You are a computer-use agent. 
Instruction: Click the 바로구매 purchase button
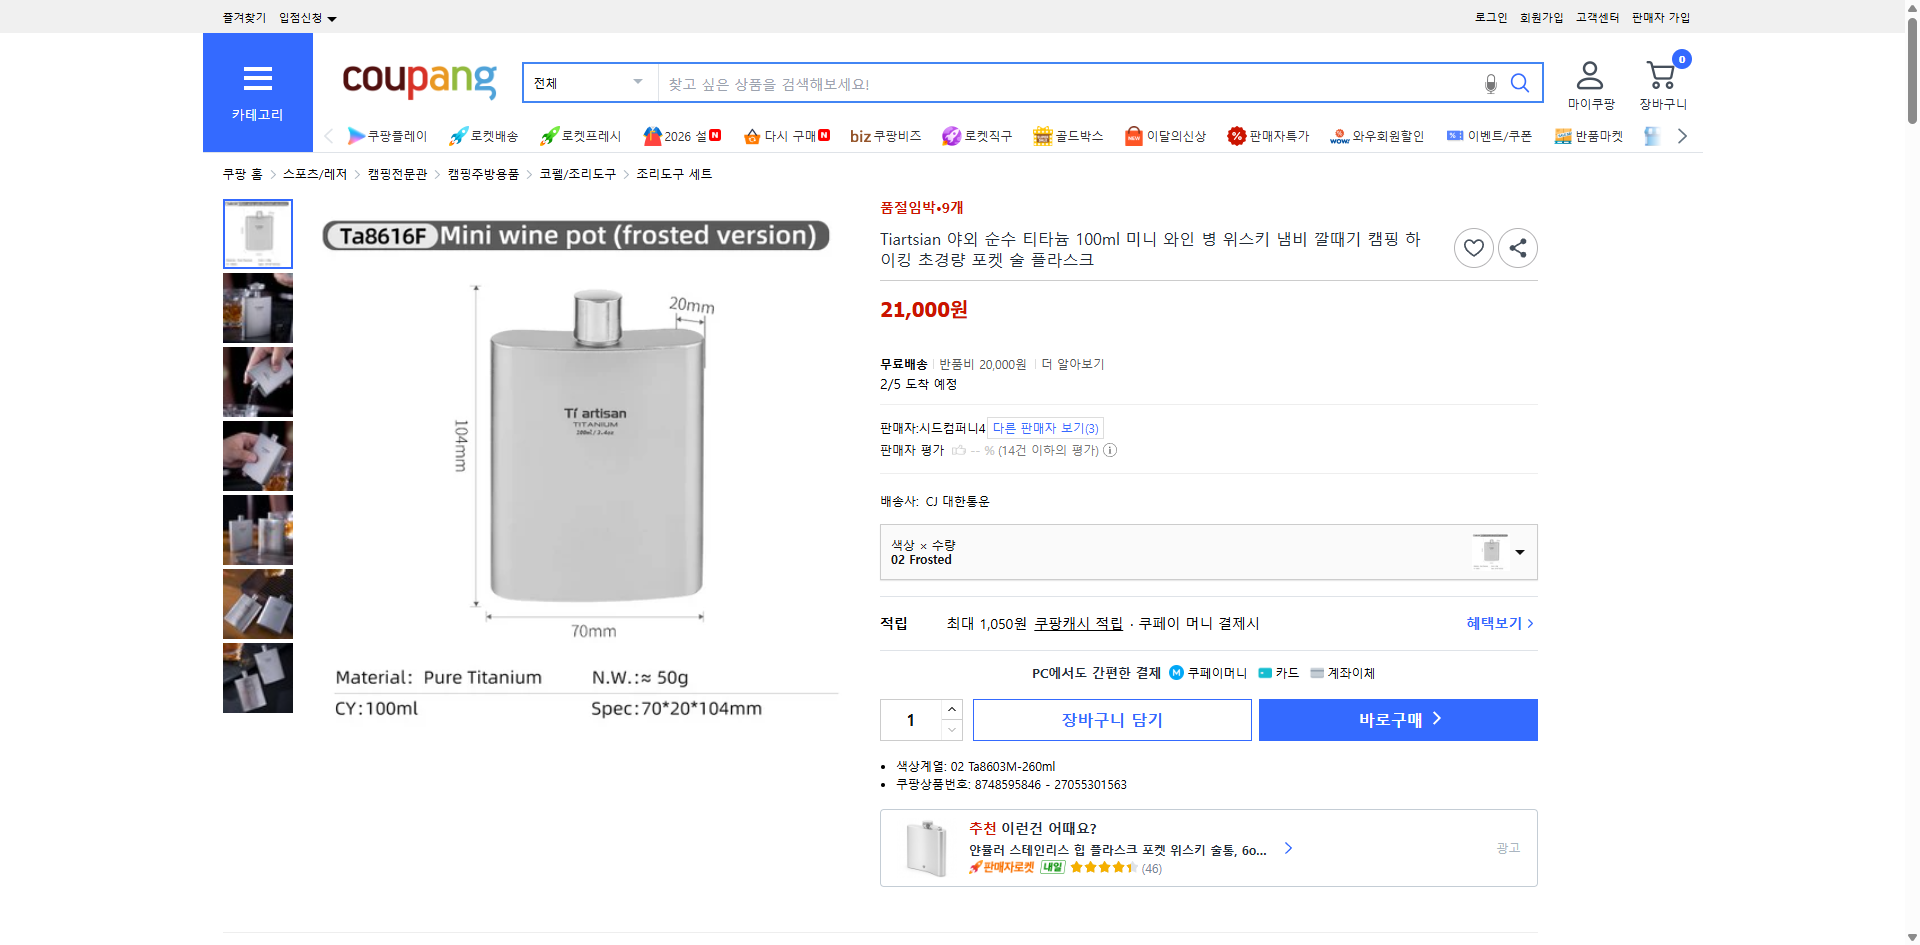[x=1397, y=719]
